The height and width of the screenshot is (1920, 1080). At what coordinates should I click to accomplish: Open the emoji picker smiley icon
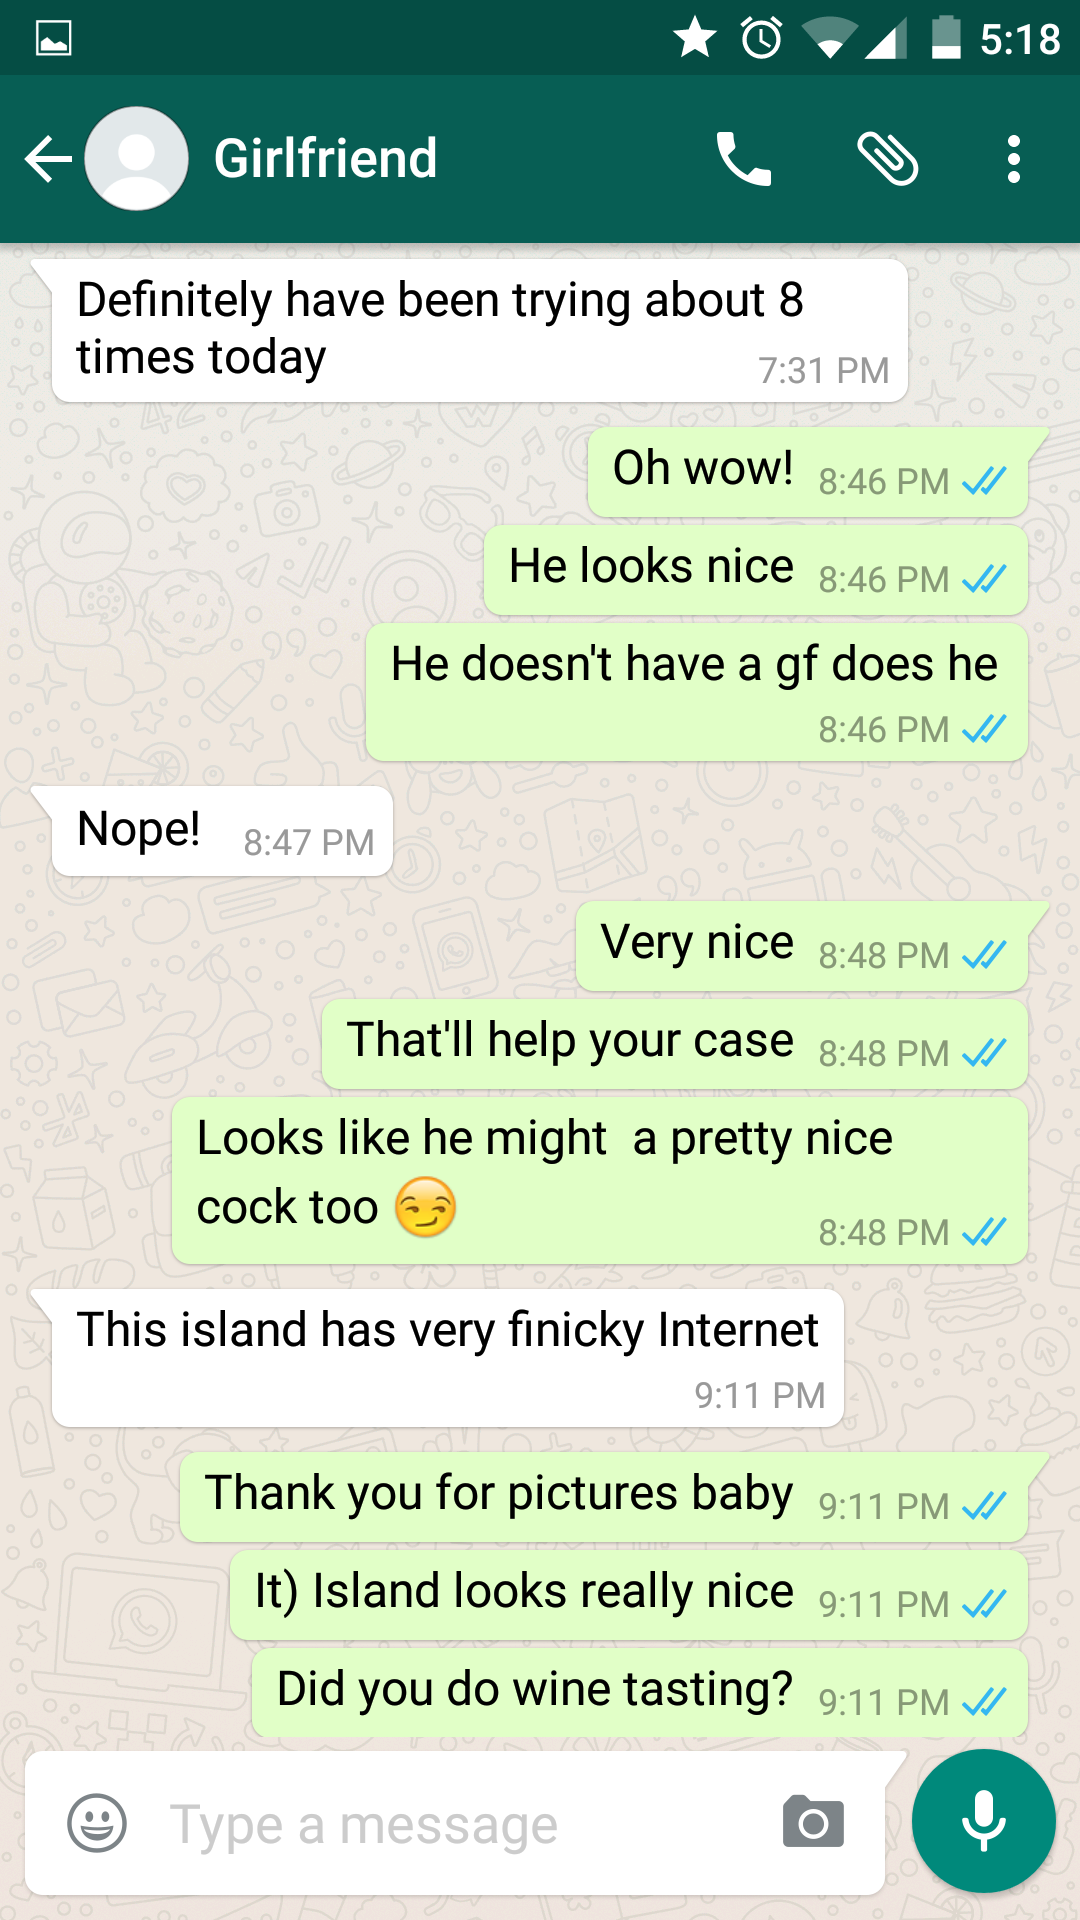97,1823
